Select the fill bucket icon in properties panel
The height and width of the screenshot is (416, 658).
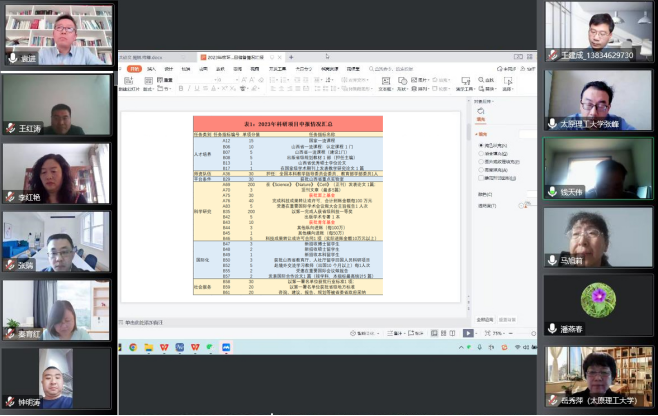coord(479,113)
